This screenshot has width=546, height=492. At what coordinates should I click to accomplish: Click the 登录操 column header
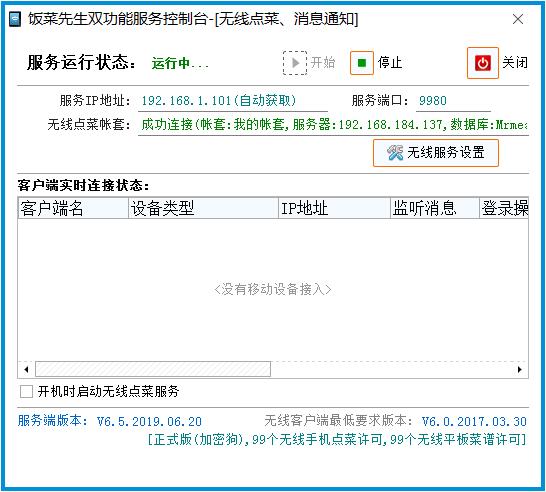[504, 208]
